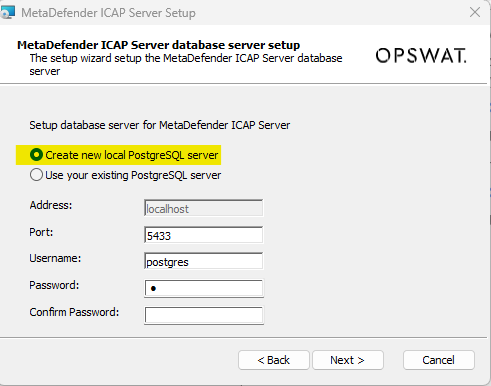Focus the Password input box
The height and width of the screenshot is (386, 491).
pos(204,288)
